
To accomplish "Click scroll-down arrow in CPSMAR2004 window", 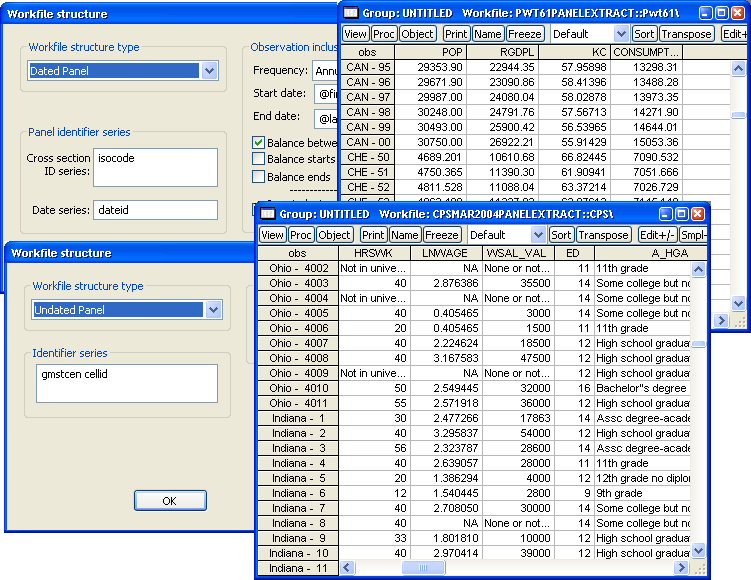I will (698, 551).
